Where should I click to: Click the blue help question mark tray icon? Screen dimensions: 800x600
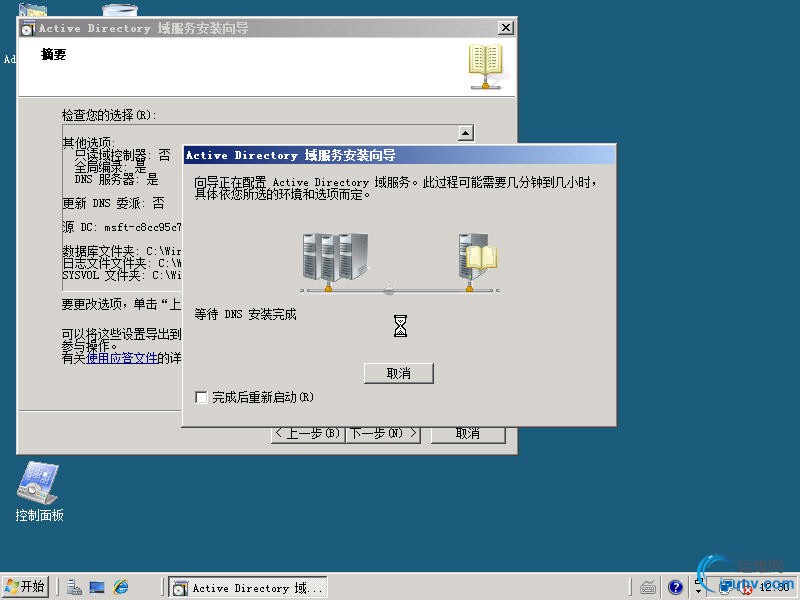tap(675, 588)
